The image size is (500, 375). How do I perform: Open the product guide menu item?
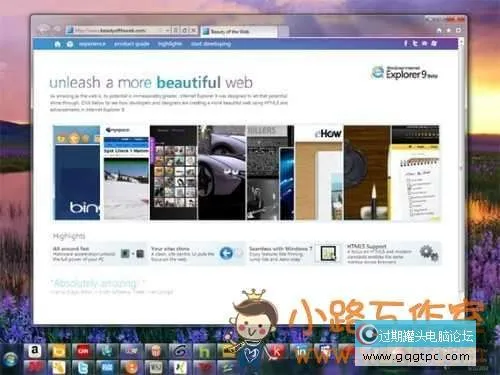[132, 44]
